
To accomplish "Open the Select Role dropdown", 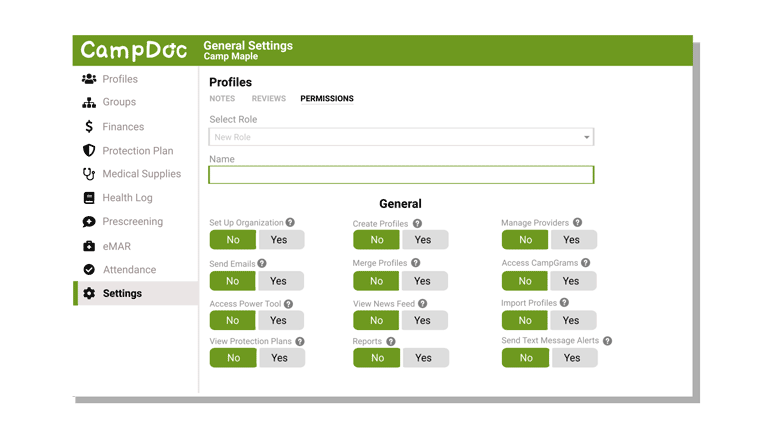I will pos(401,137).
